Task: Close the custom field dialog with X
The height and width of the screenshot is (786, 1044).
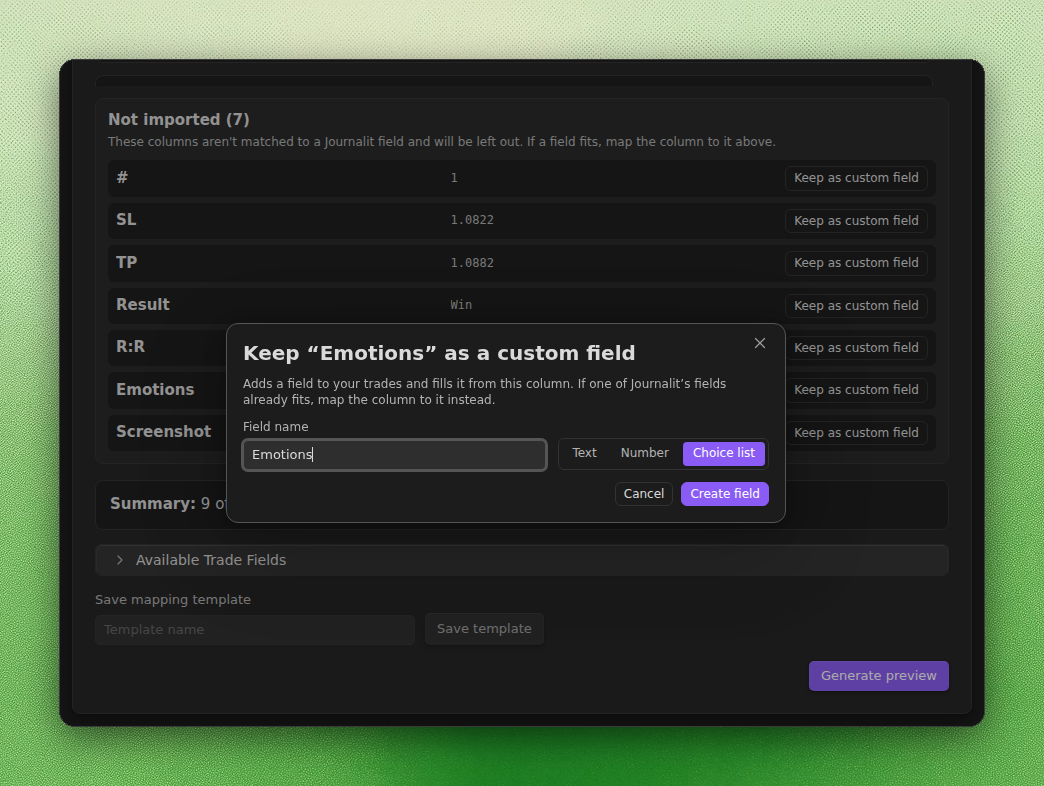Action: coord(760,343)
